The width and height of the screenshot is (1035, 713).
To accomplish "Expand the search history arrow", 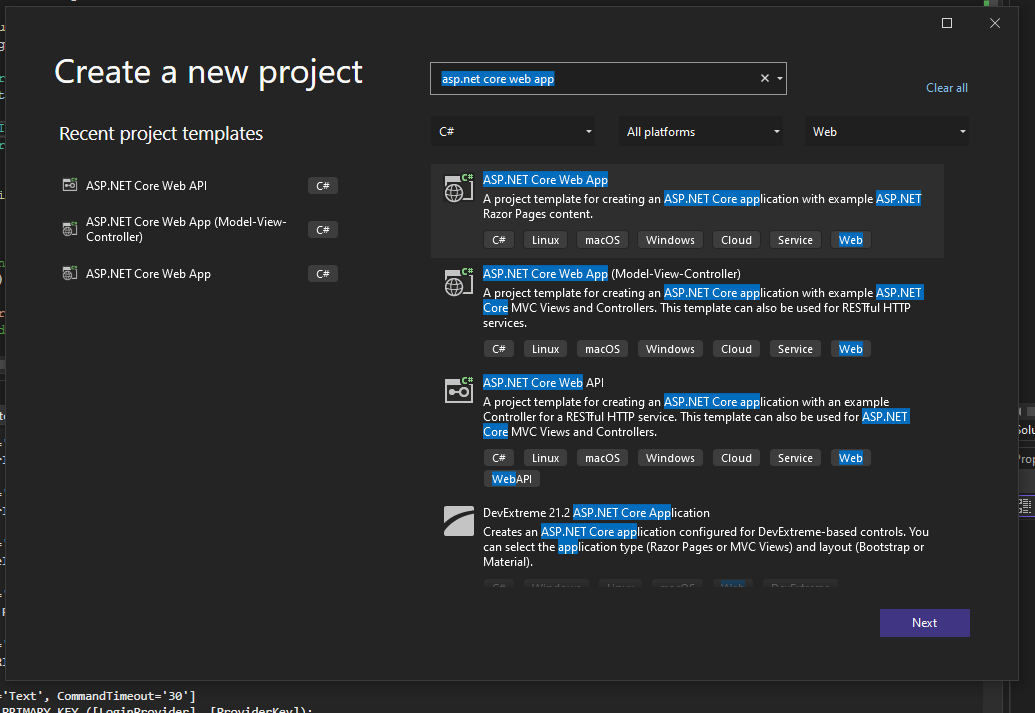I will pos(778,78).
